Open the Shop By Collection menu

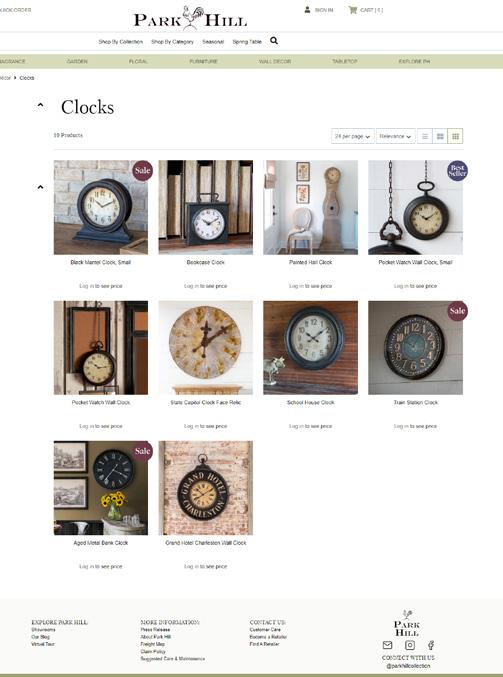(x=120, y=42)
